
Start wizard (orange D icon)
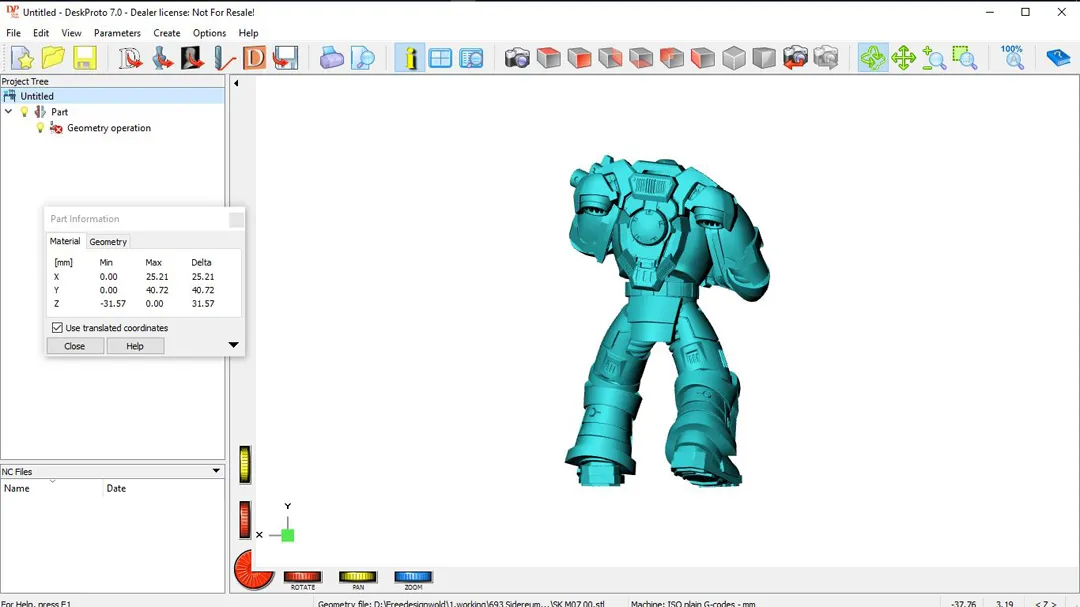(254, 58)
